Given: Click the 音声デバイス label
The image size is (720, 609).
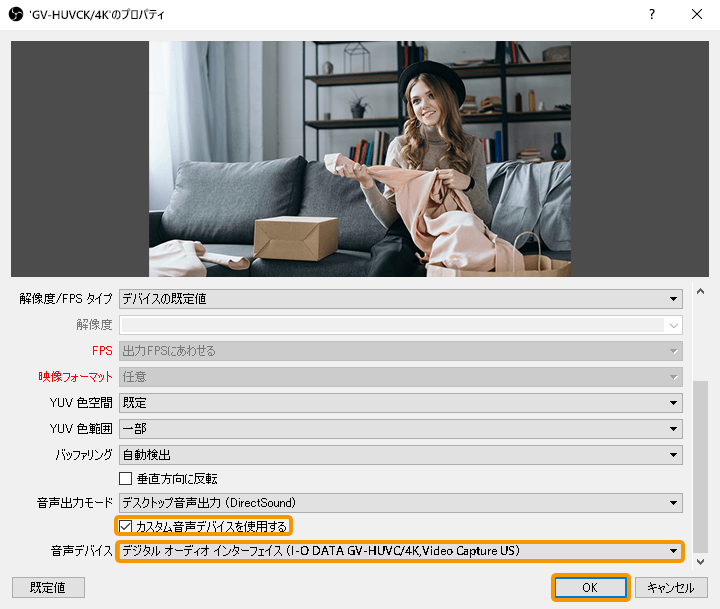Looking at the screenshot, I should click(x=82, y=551).
